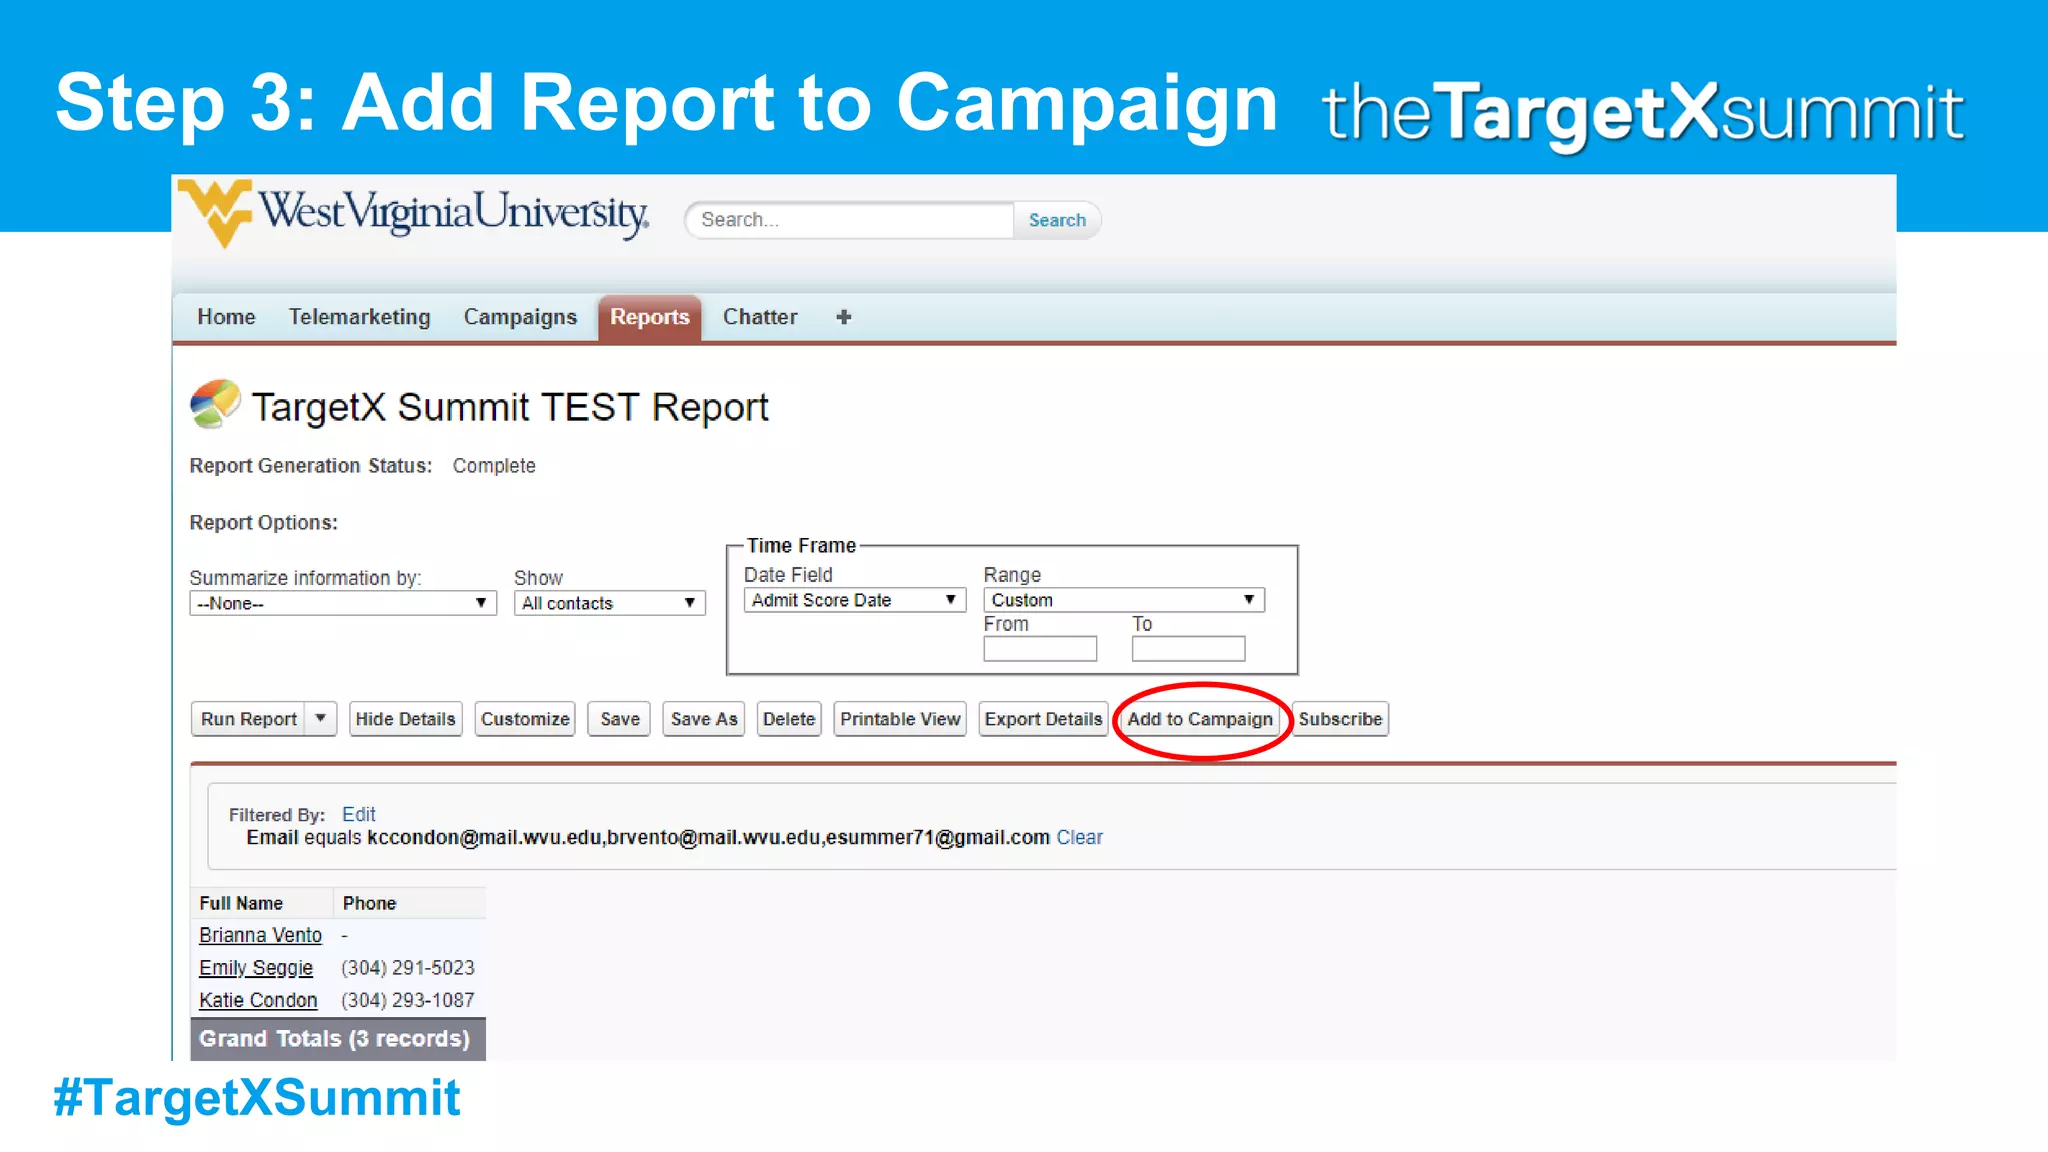Click the Subscribe button
This screenshot has height=1152, width=2048.
1340,719
